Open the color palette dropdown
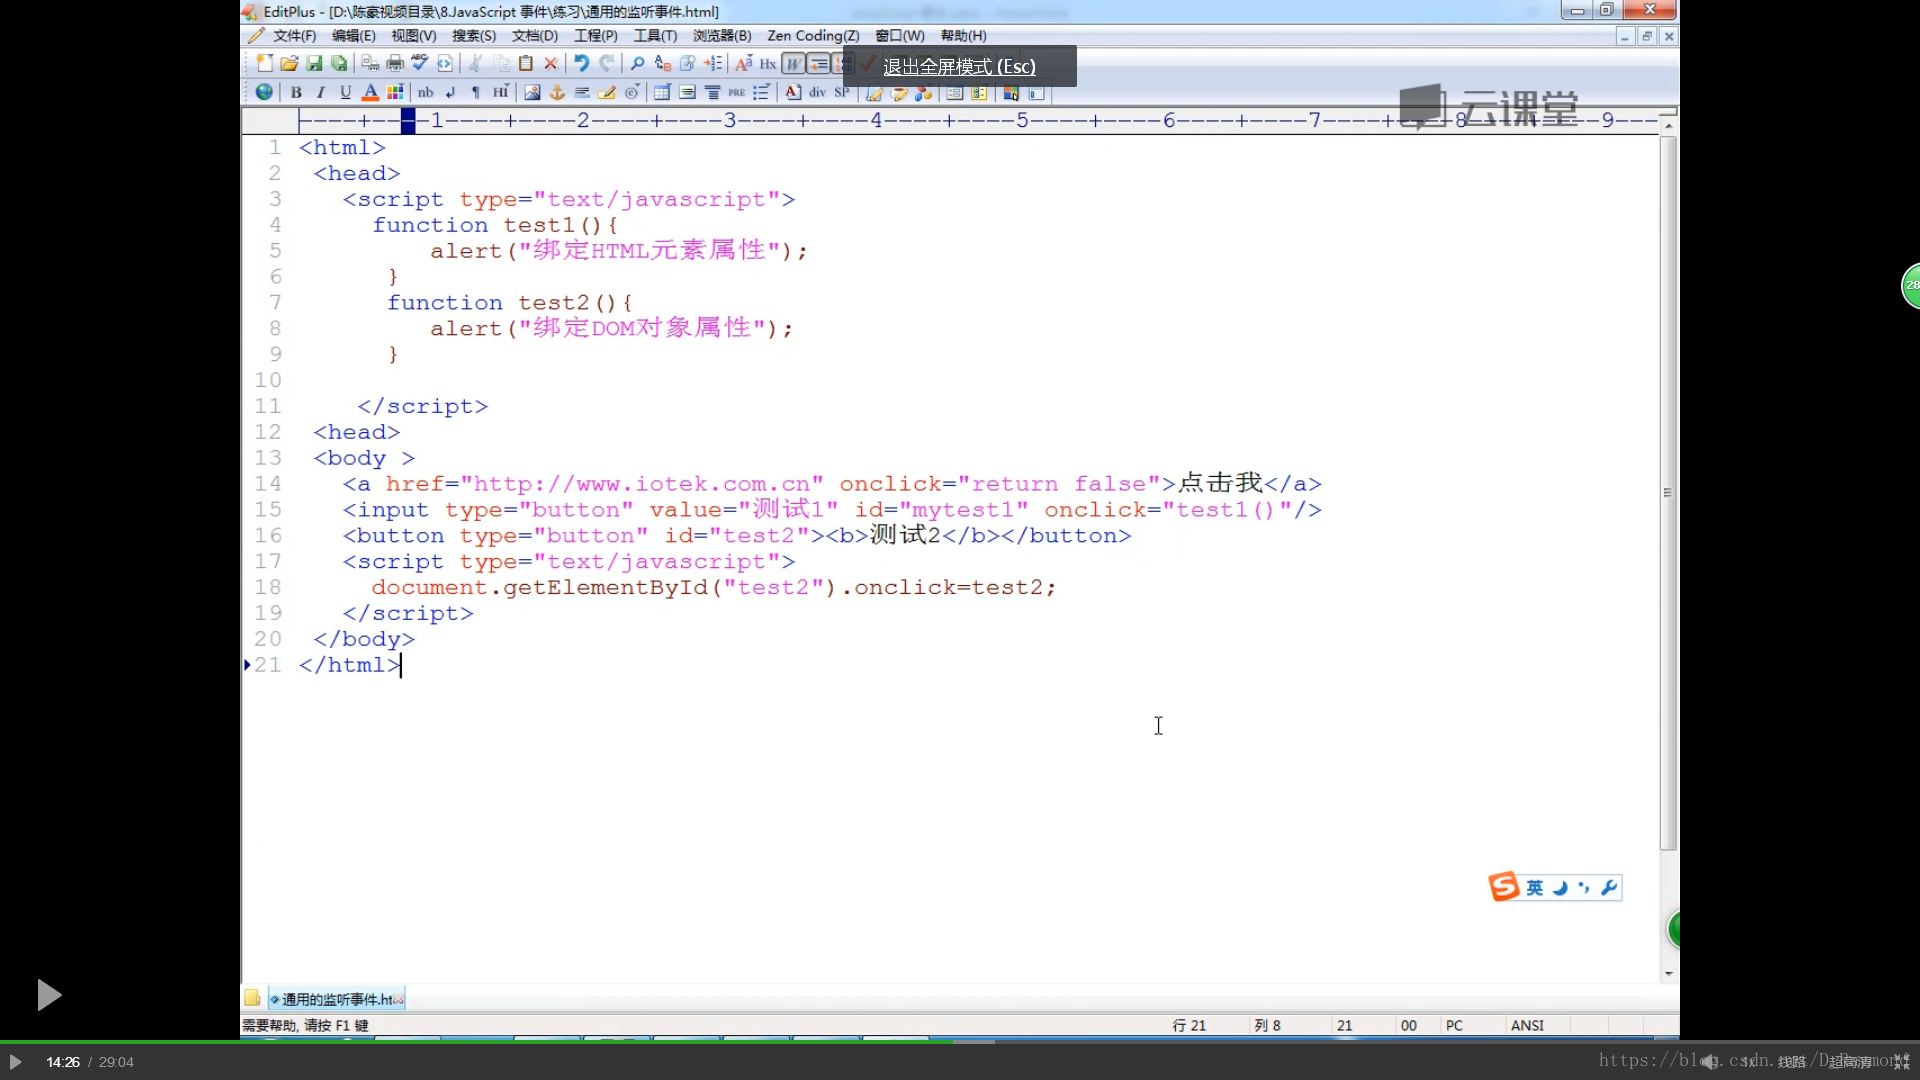The image size is (1920, 1080). pyautogui.click(x=395, y=92)
